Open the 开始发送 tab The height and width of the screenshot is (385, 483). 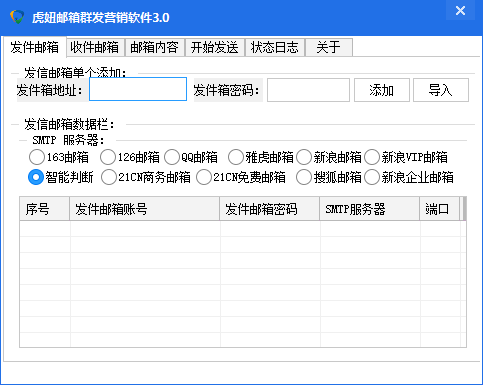click(215, 47)
